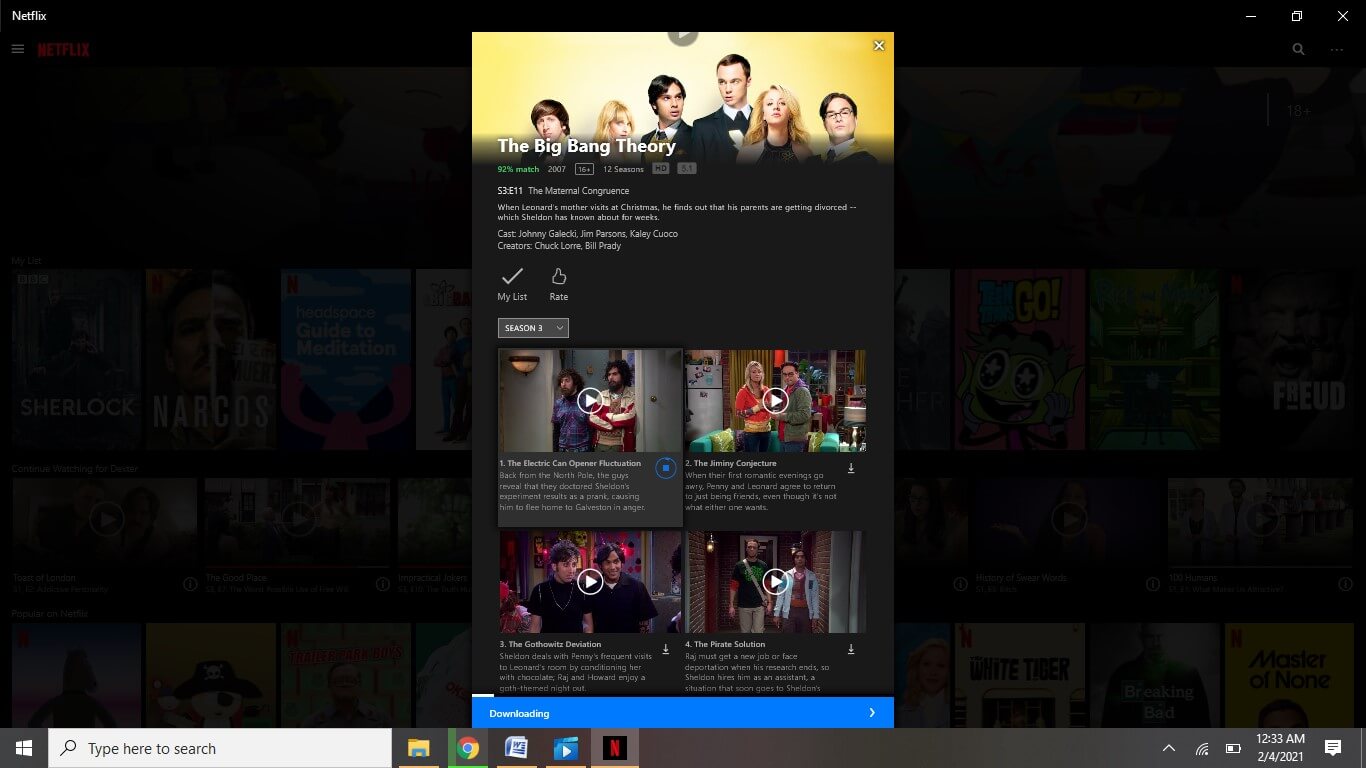Viewport: 1366px width, 768px height.
Task: Play 100 Humans in Continue Watching
Action: point(1261,518)
